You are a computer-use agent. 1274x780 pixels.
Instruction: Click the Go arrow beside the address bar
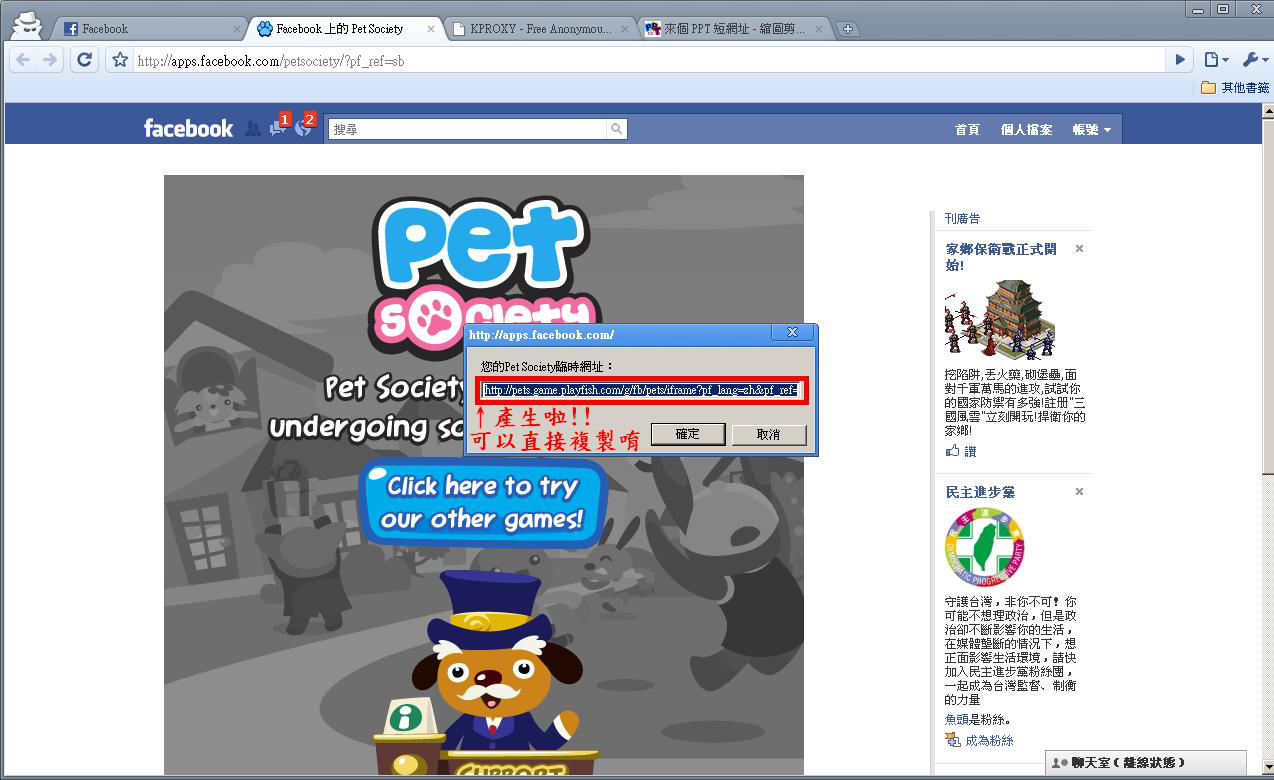(1180, 60)
